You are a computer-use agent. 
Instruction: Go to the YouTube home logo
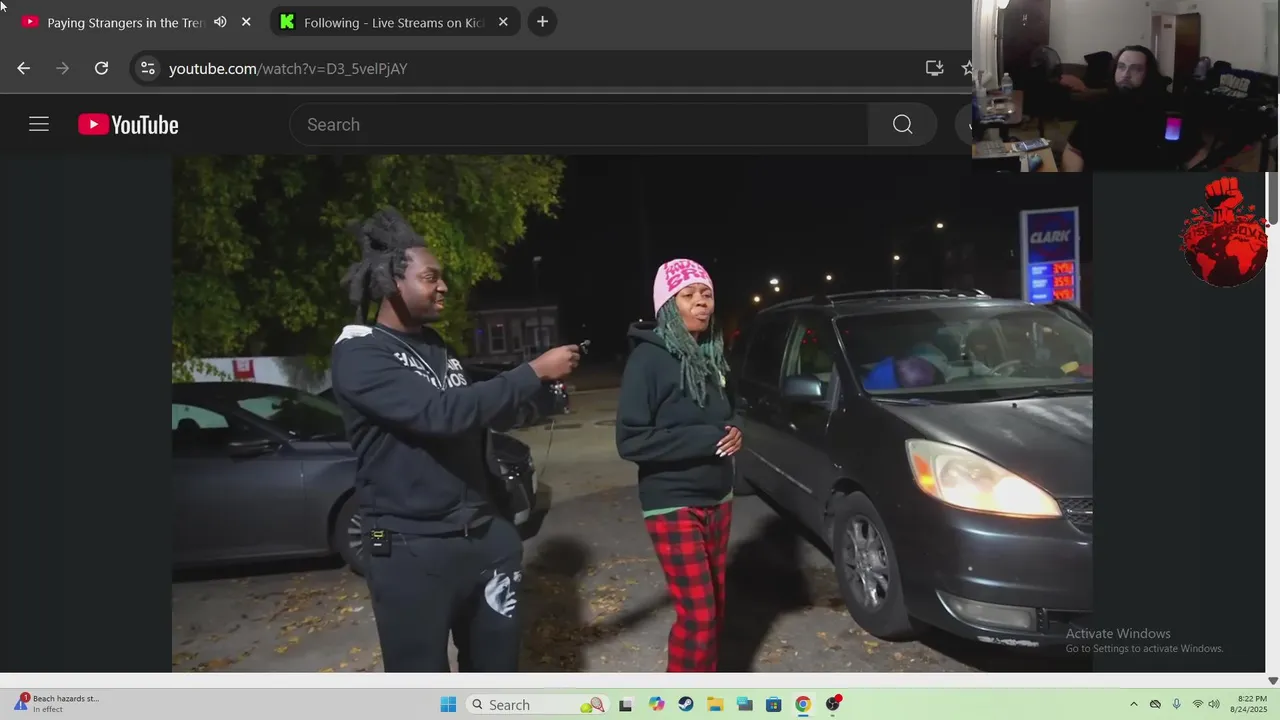128,124
